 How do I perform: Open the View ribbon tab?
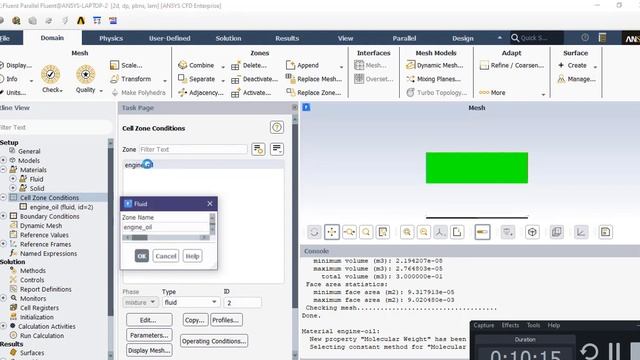(345, 38)
